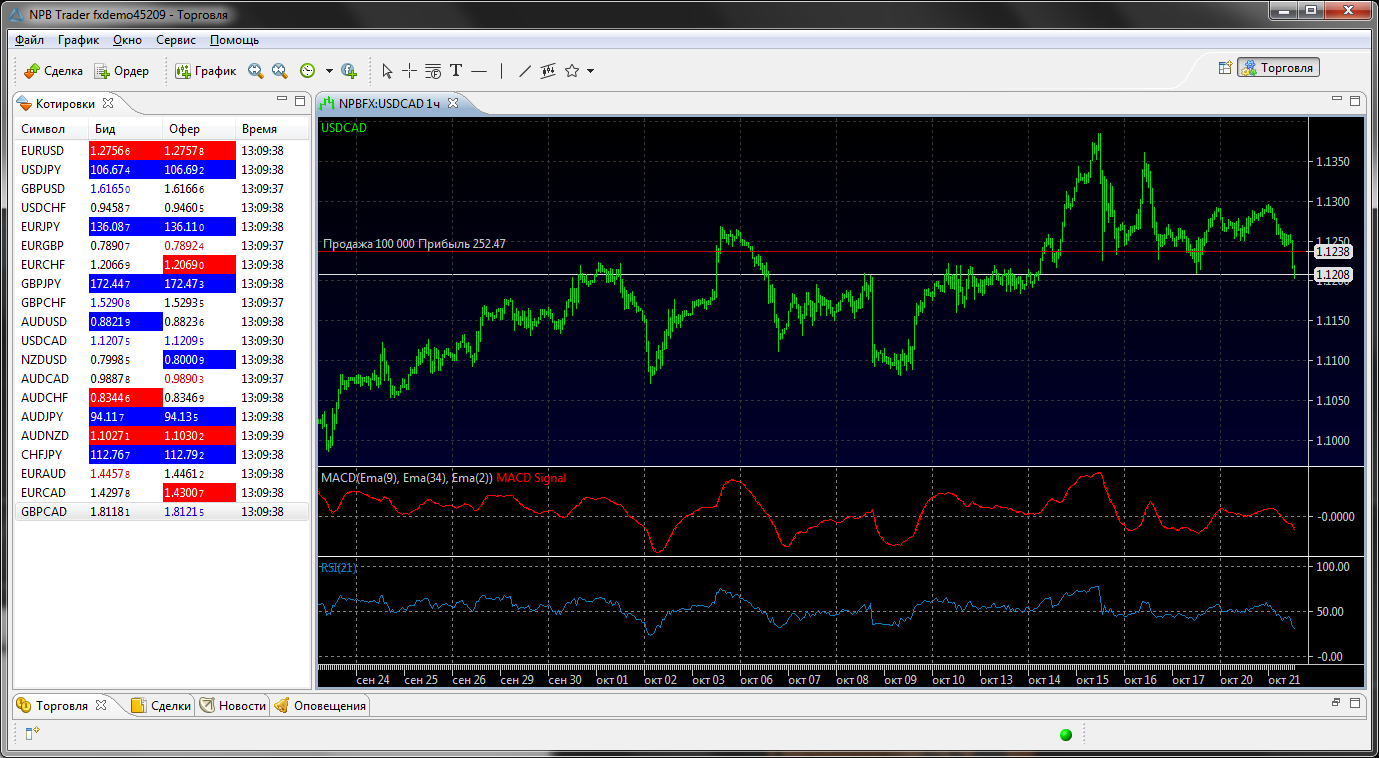Open the График menu

78,40
